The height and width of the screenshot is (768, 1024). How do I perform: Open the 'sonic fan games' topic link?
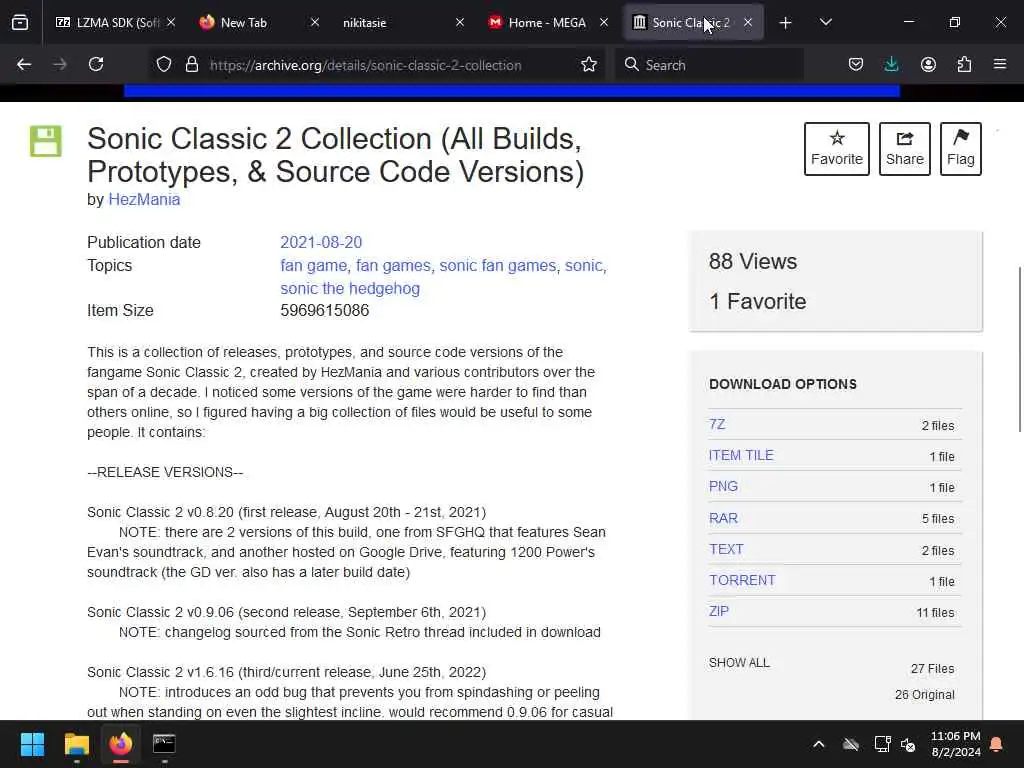coord(498,266)
